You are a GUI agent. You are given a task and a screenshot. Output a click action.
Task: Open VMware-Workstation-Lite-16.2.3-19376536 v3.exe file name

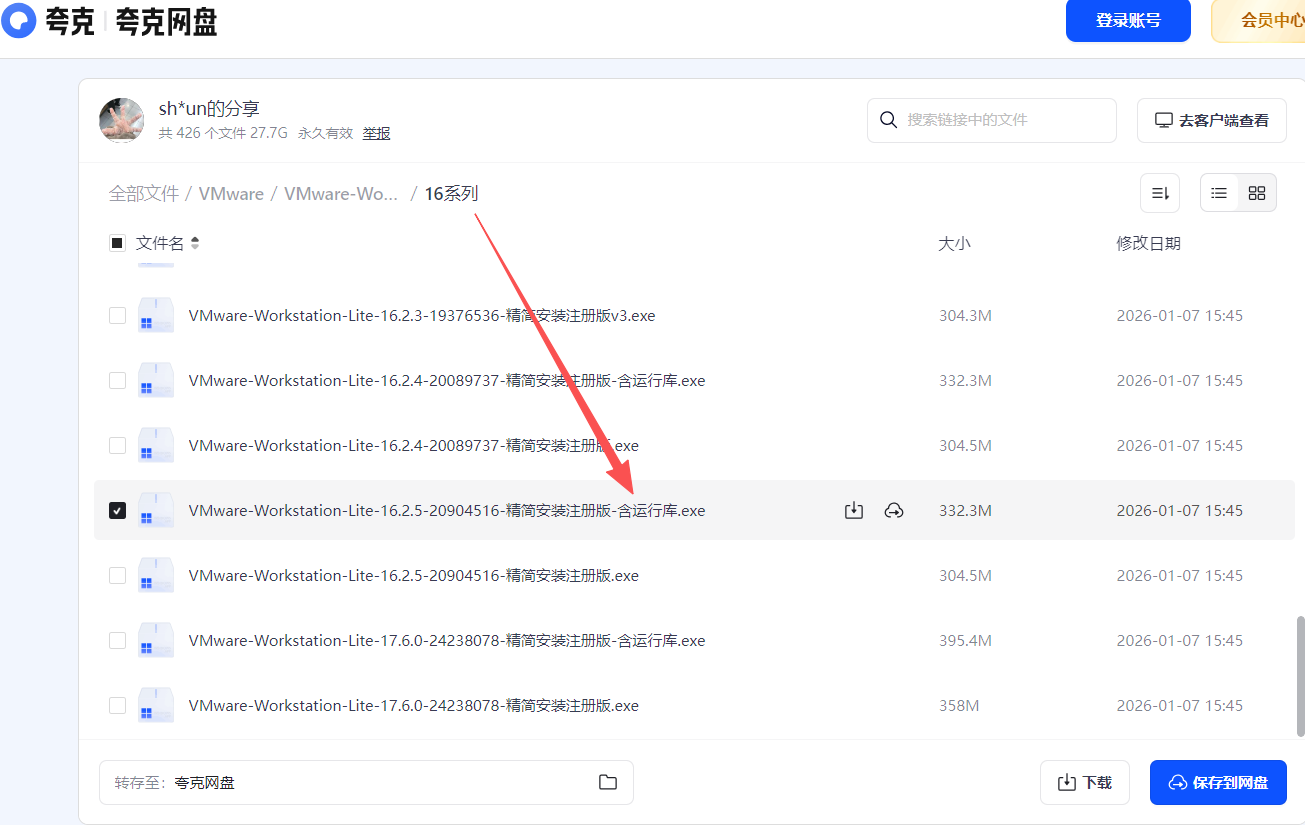tap(422, 315)
